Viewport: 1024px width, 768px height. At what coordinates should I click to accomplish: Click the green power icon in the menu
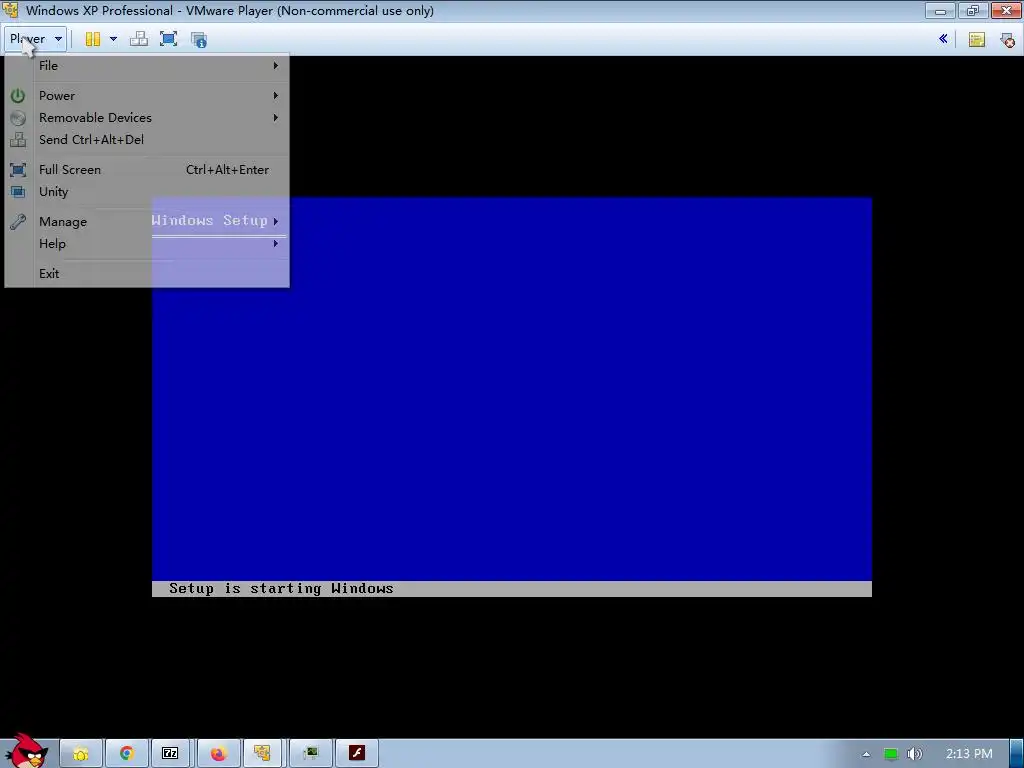coord(18,95)
